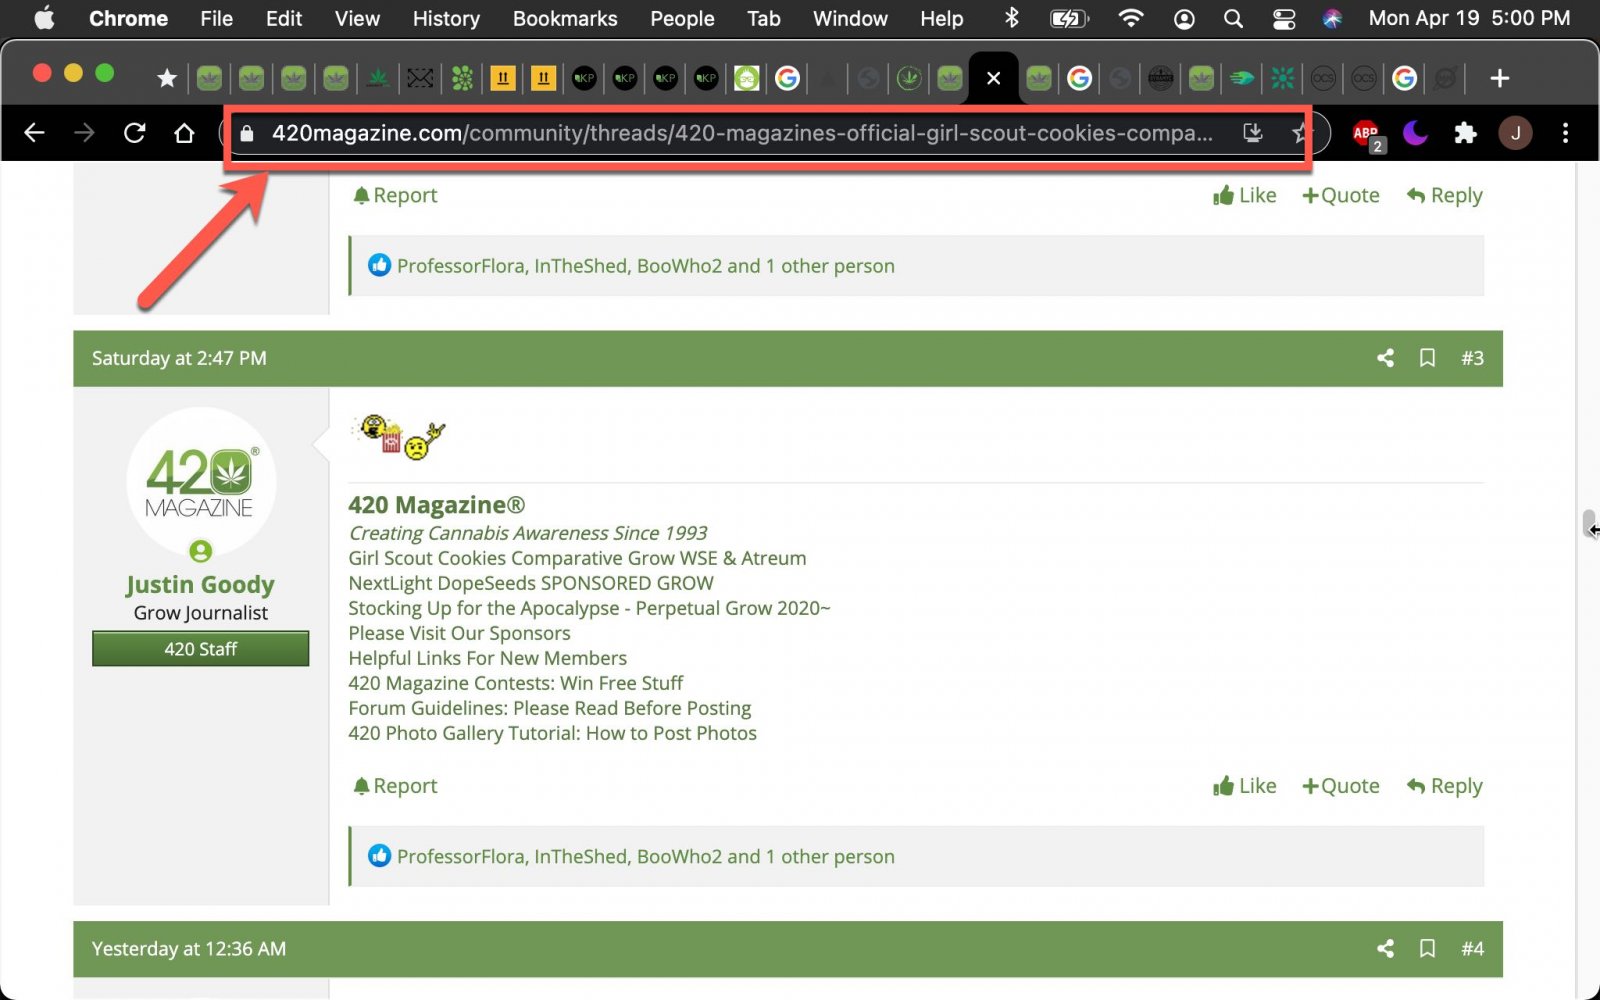Image resolution: width=1600 pixels, height=1000 pixels.
Task: Click the purple moon extension icon
Action: pyautogui.click(x=1416, y=133)
